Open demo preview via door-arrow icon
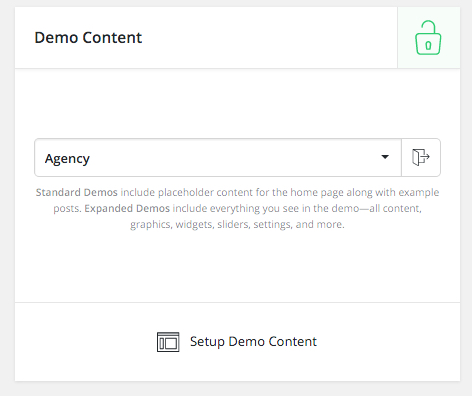This screenshot has width=472, height=396. [421, 157]
